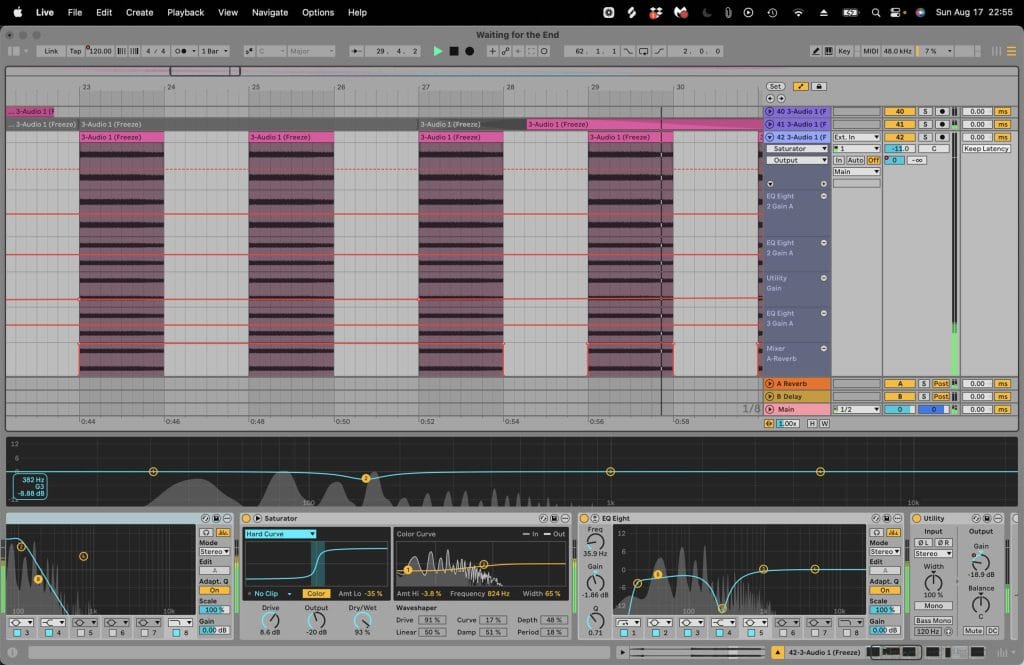Open the Hard Curve shape dropdown

click(280, 534)
